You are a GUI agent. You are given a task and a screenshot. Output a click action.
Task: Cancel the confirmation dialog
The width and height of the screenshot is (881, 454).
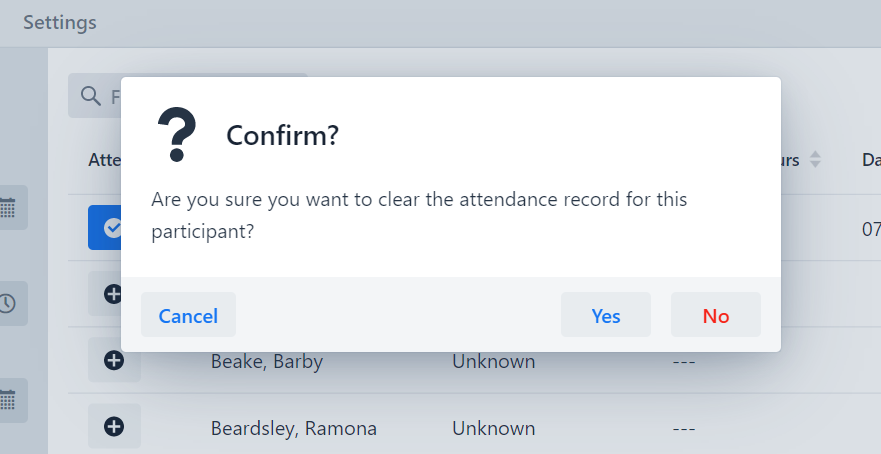tap(188, 315)
